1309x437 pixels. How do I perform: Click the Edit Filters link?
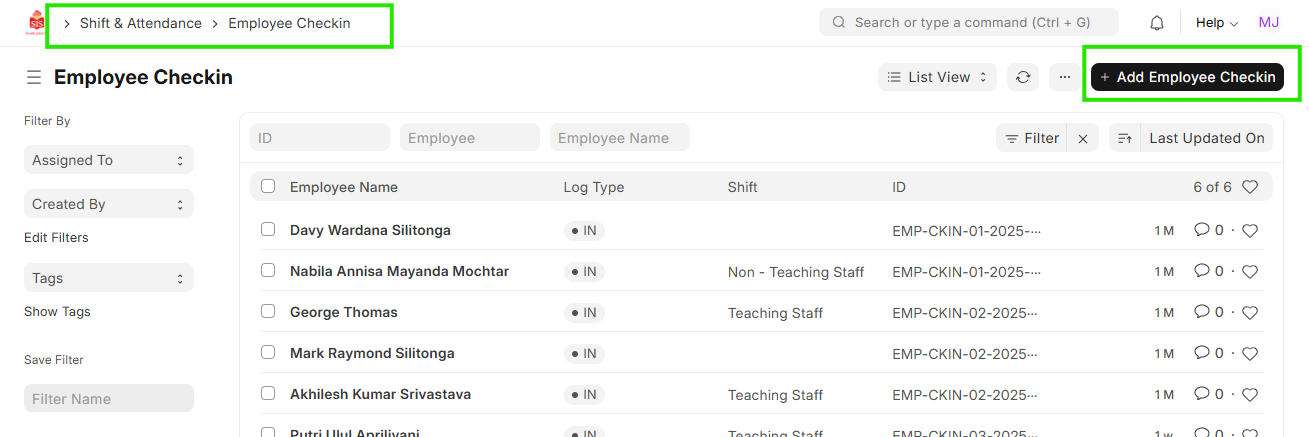click(x=56, y=238)
